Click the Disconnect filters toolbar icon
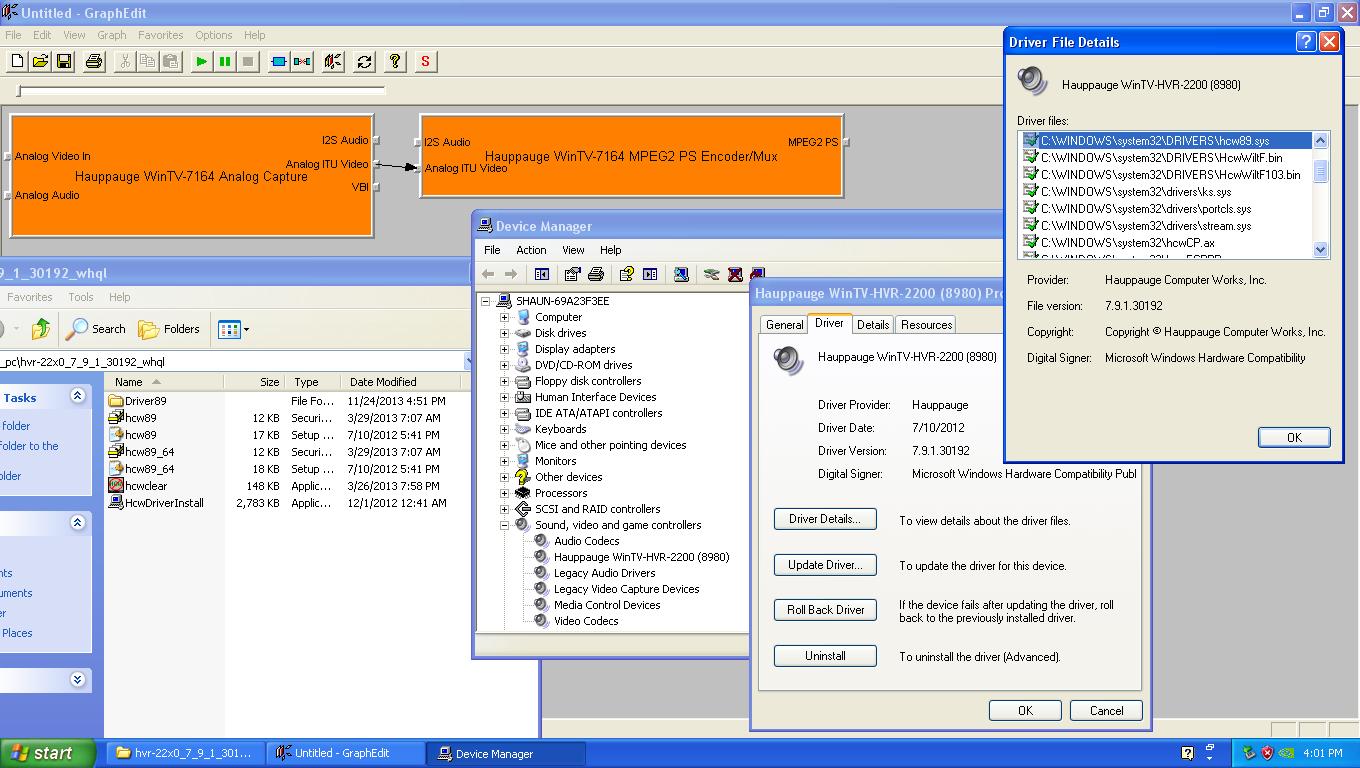The image size is (1360, 768). point(302,62)
